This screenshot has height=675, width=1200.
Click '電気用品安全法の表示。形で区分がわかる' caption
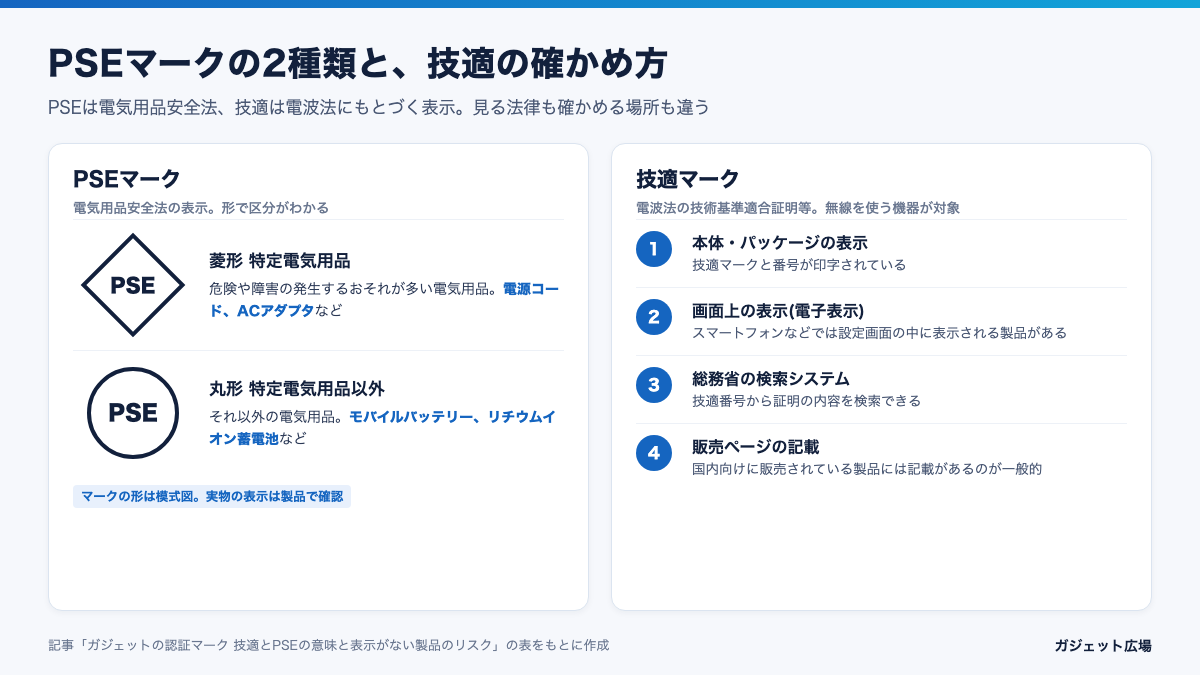click(201, 208)
